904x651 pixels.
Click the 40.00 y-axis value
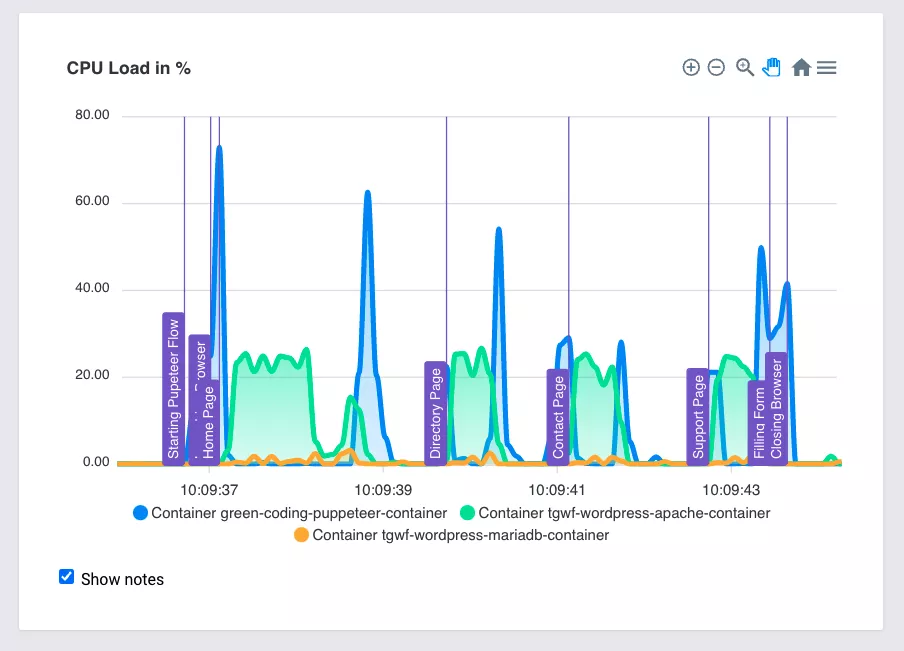[x=92, y=288]
